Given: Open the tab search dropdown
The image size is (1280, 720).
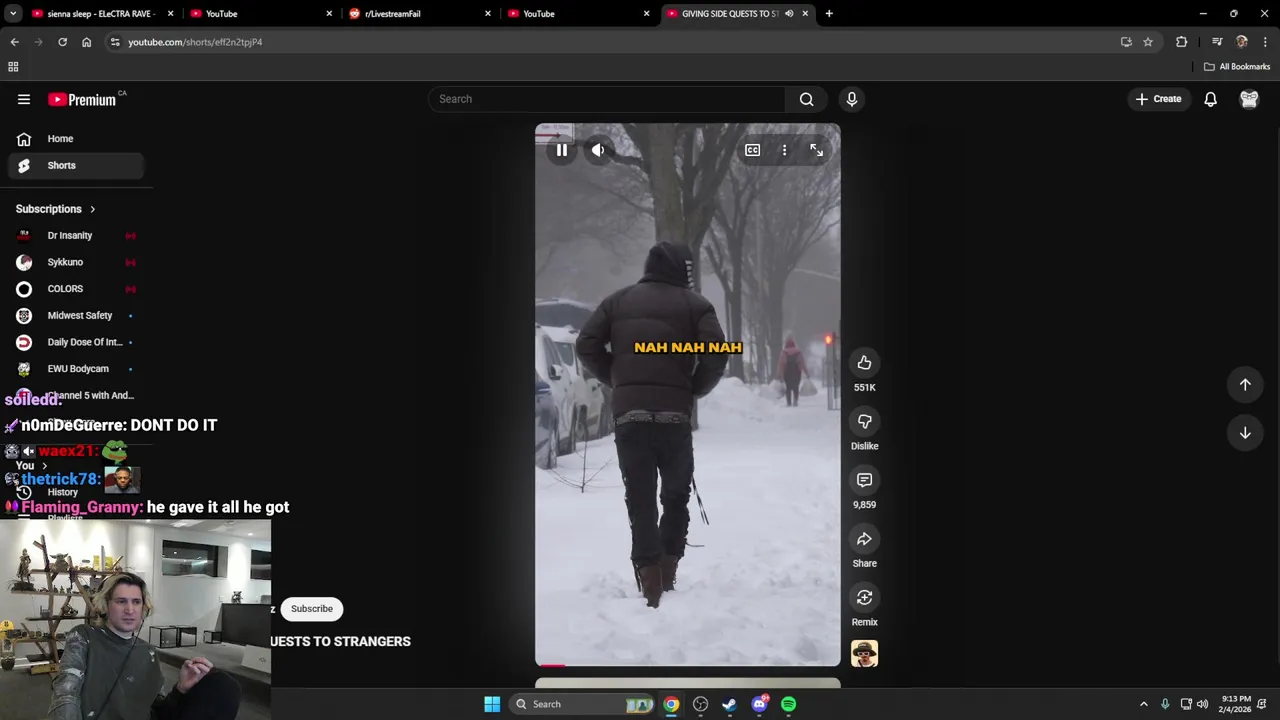Looking at the screenshot, I should pyautogui.click(x=13, y=14).
